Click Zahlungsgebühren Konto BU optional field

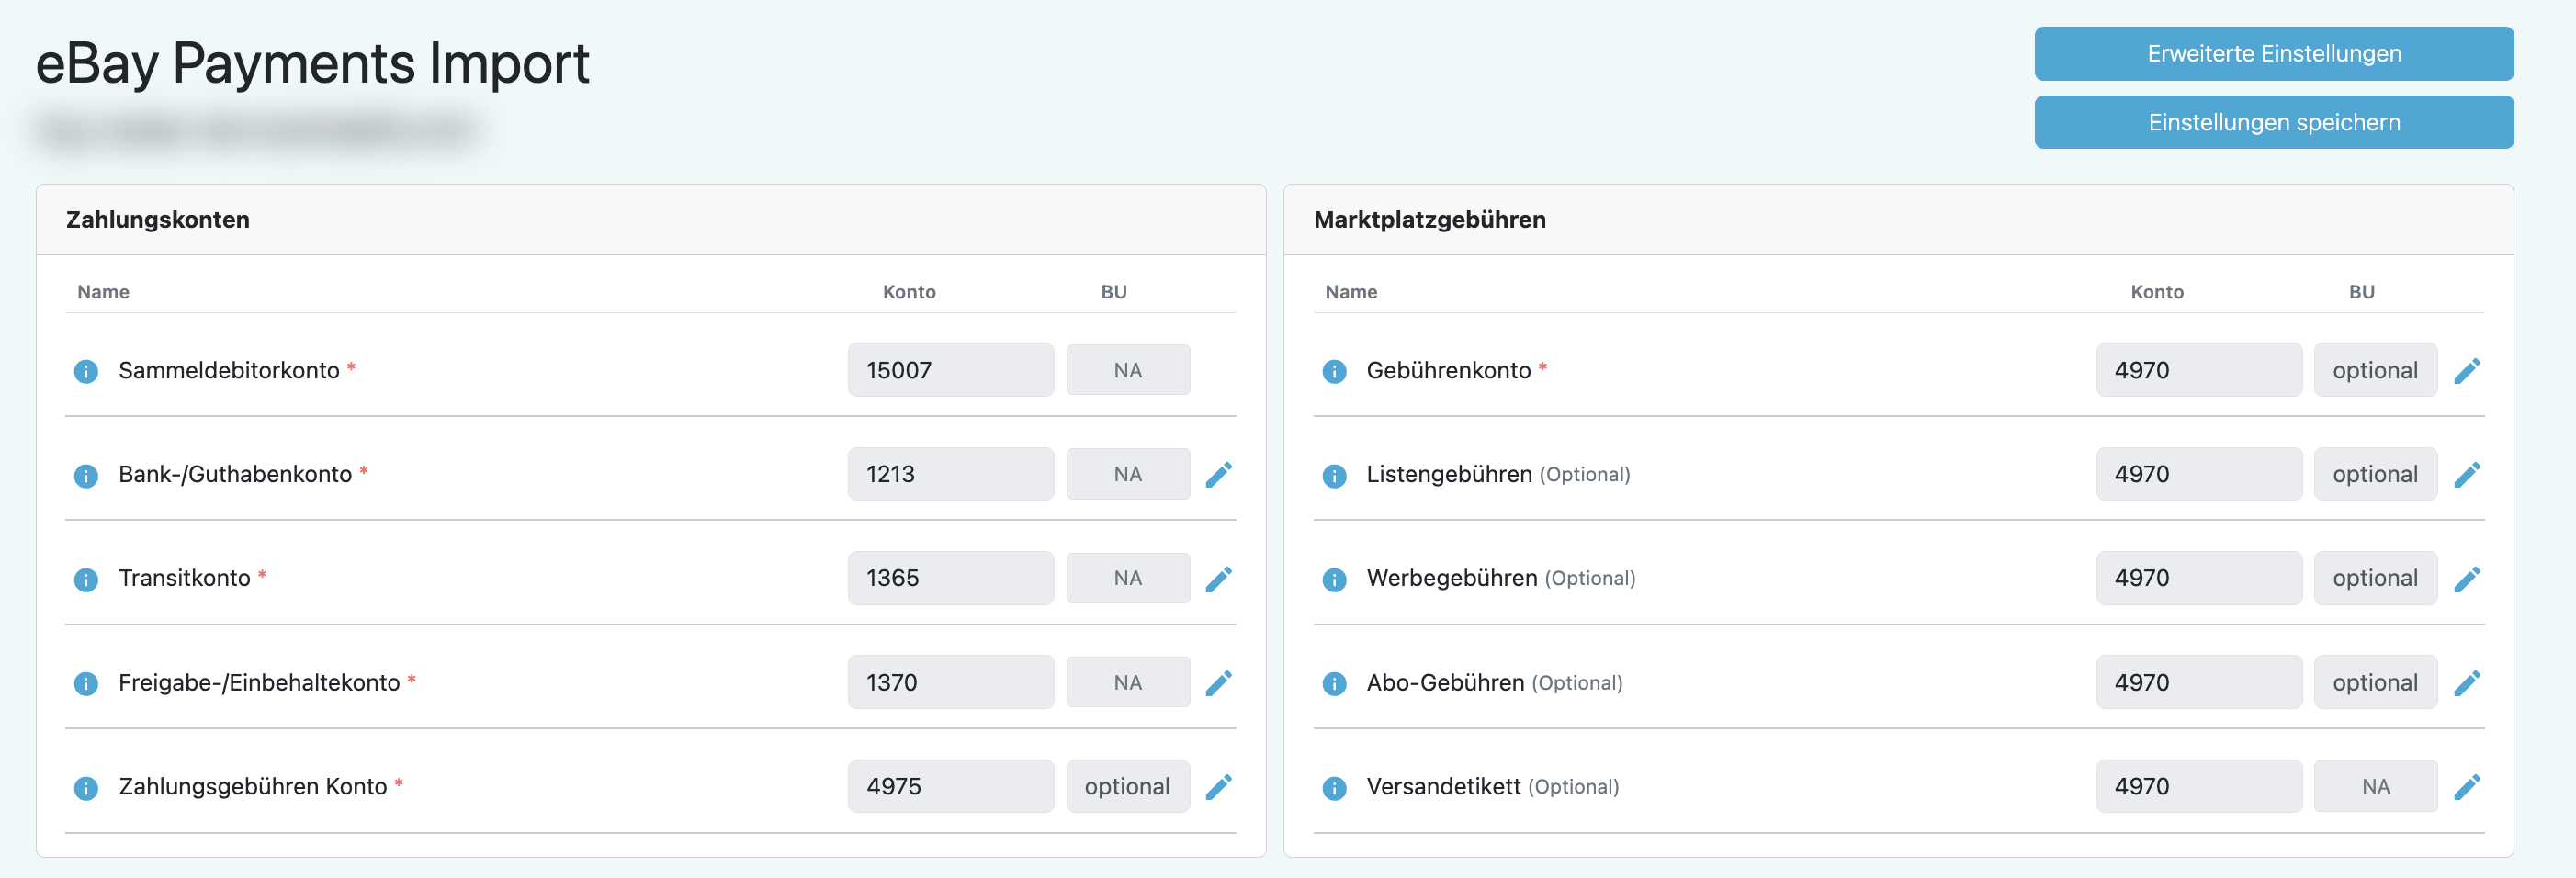[1127, 786]
